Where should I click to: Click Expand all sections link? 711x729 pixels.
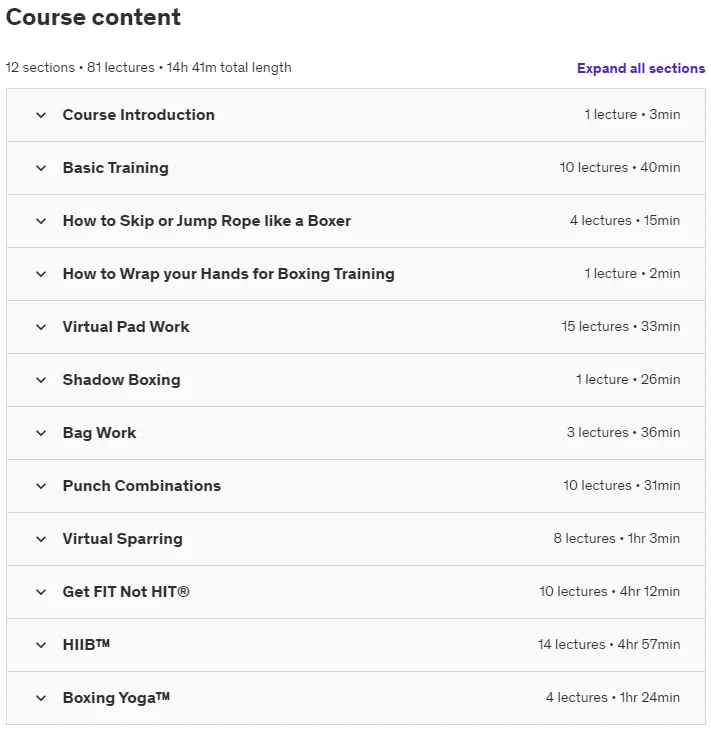641,68
